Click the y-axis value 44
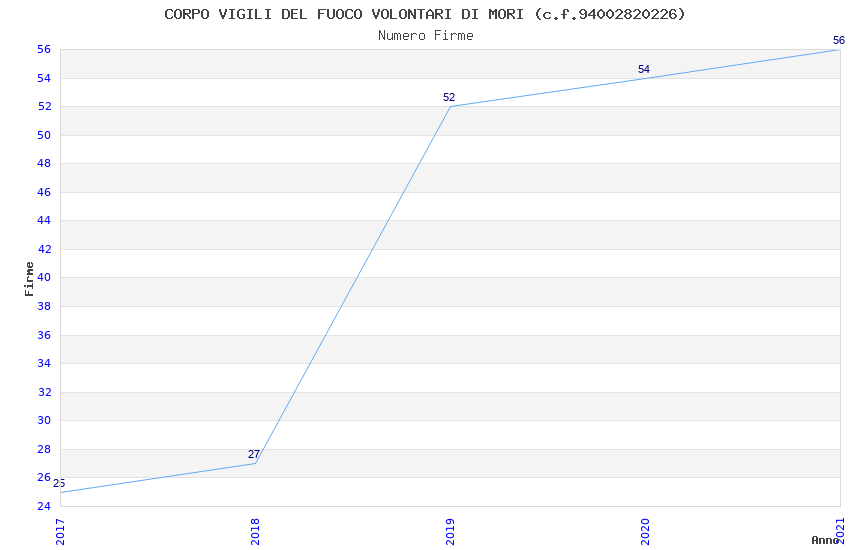 [44, 221]
